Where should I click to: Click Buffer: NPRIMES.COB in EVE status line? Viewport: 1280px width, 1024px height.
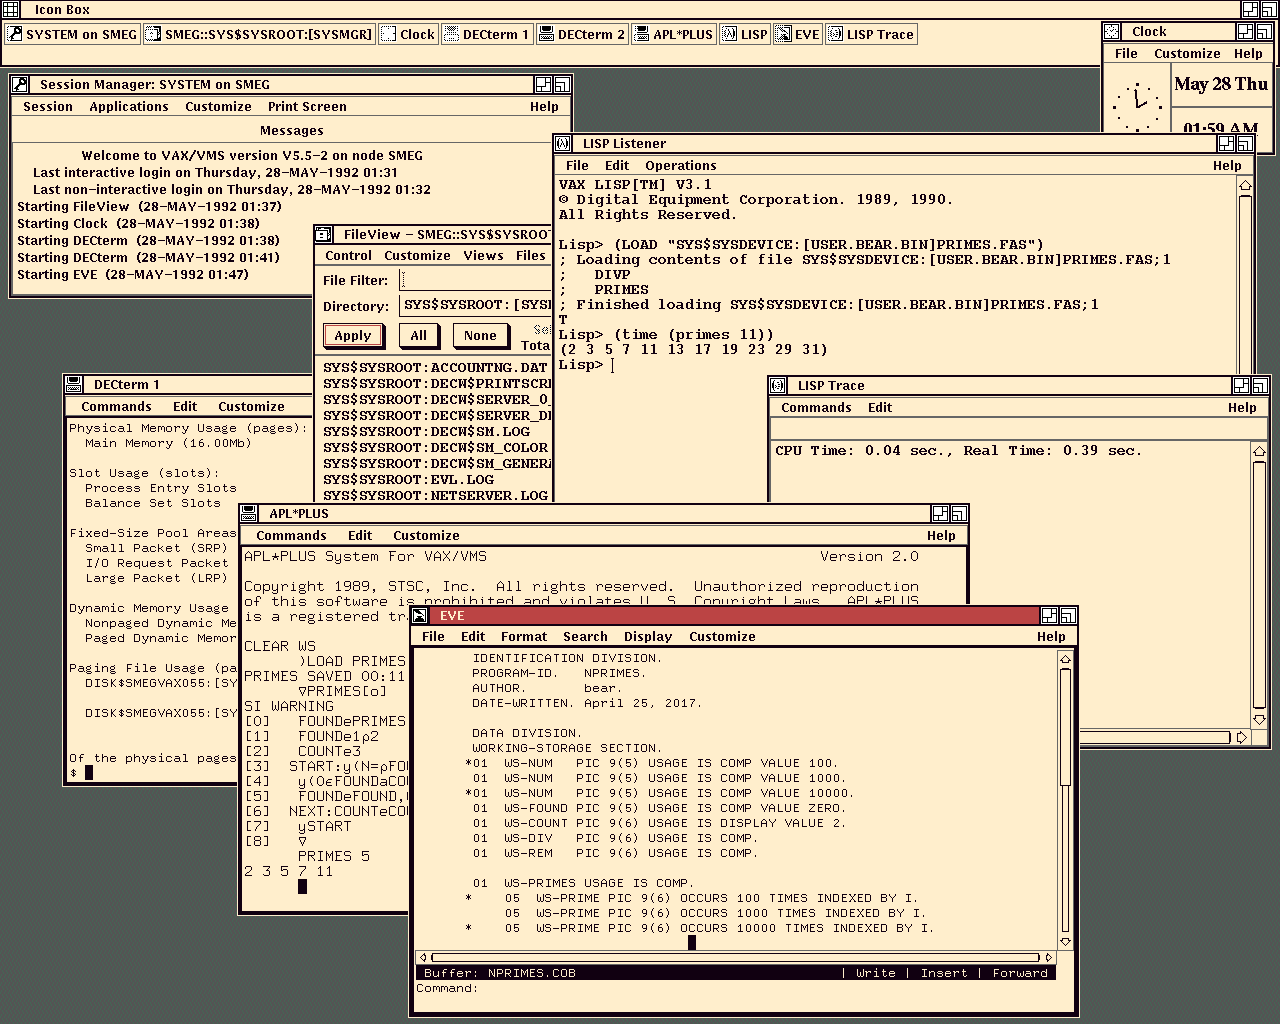pyautogui.click(x=500, y=973)
